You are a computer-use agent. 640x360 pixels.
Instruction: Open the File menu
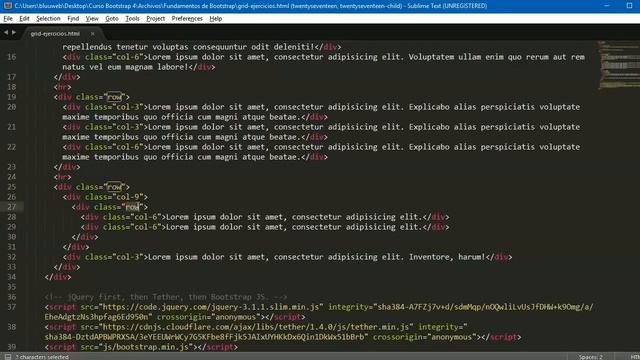[8, 18]
